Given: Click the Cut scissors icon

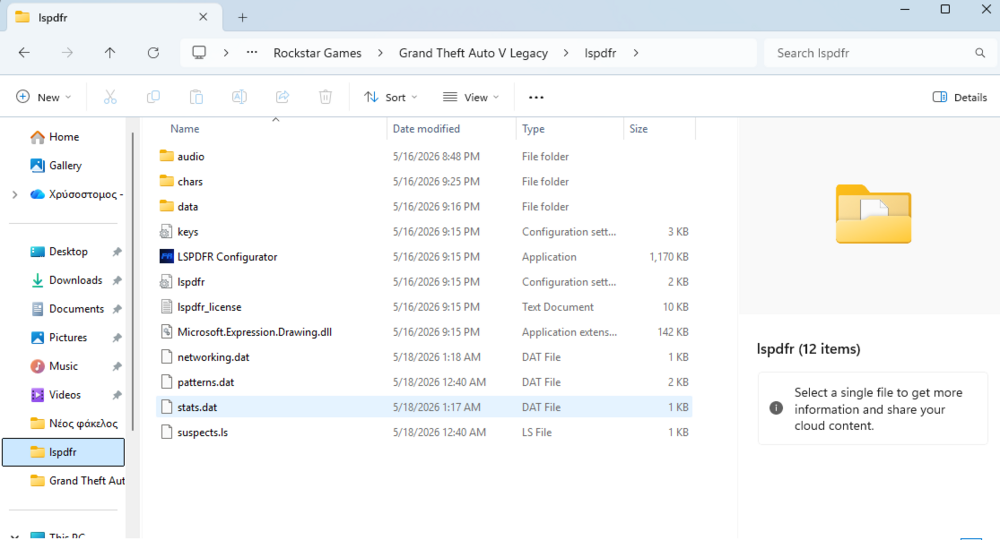Looking at the screenshot, I should pyautogui.click(x=110, y=97).
